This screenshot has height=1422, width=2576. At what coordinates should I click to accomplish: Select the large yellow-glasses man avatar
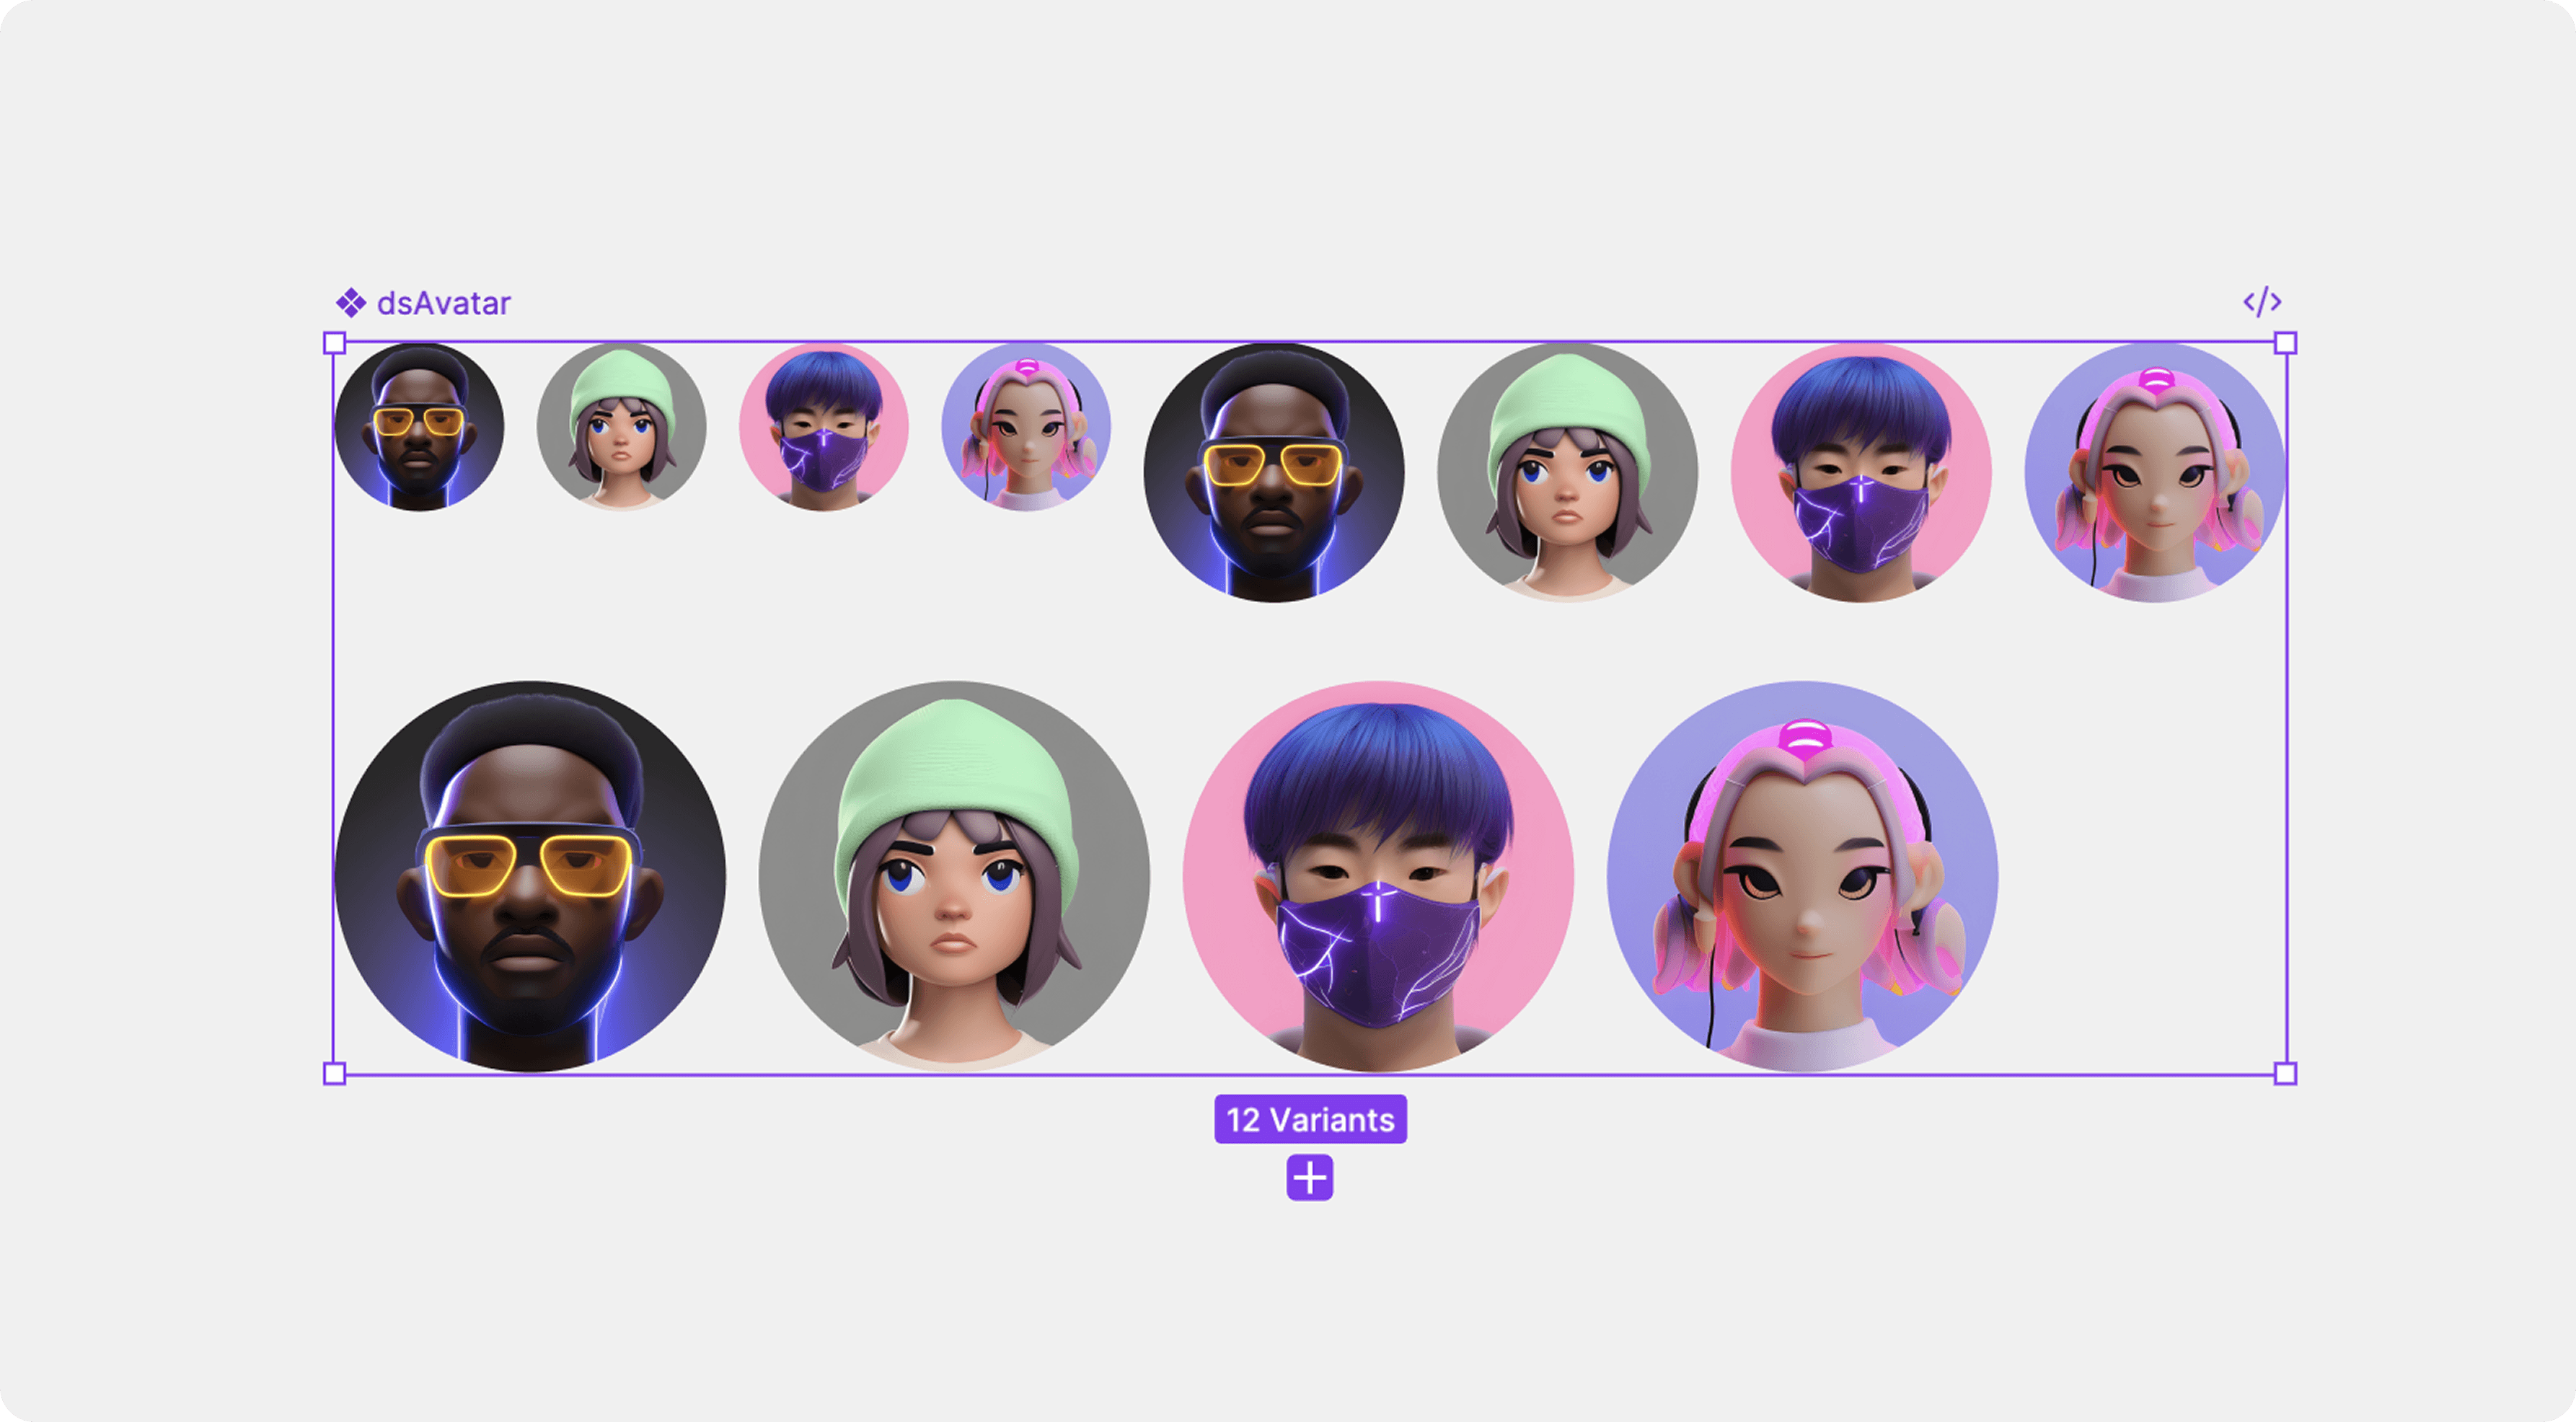point(530,876)
